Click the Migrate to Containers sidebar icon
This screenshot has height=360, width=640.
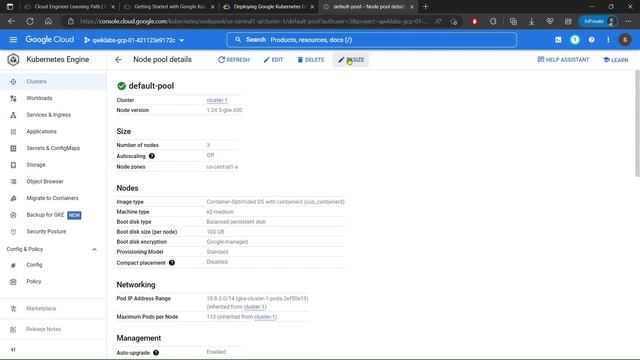click(x=13, y=198)
